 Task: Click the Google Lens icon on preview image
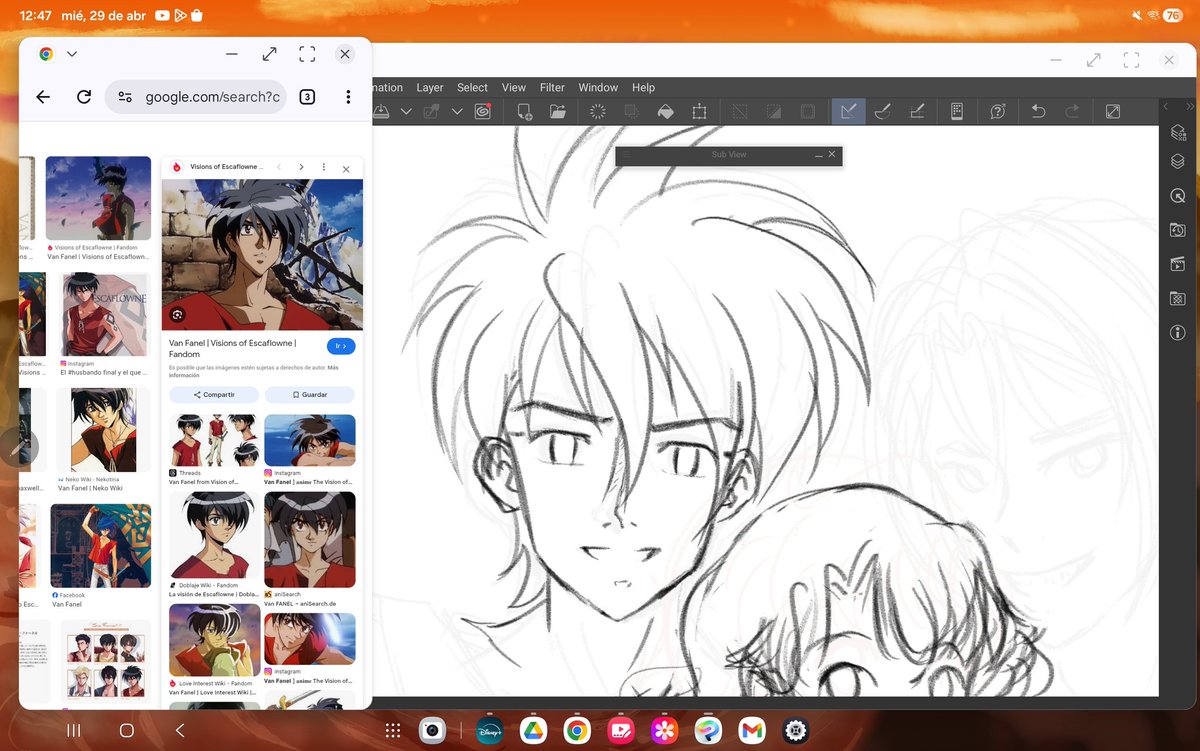pos(177,314)
